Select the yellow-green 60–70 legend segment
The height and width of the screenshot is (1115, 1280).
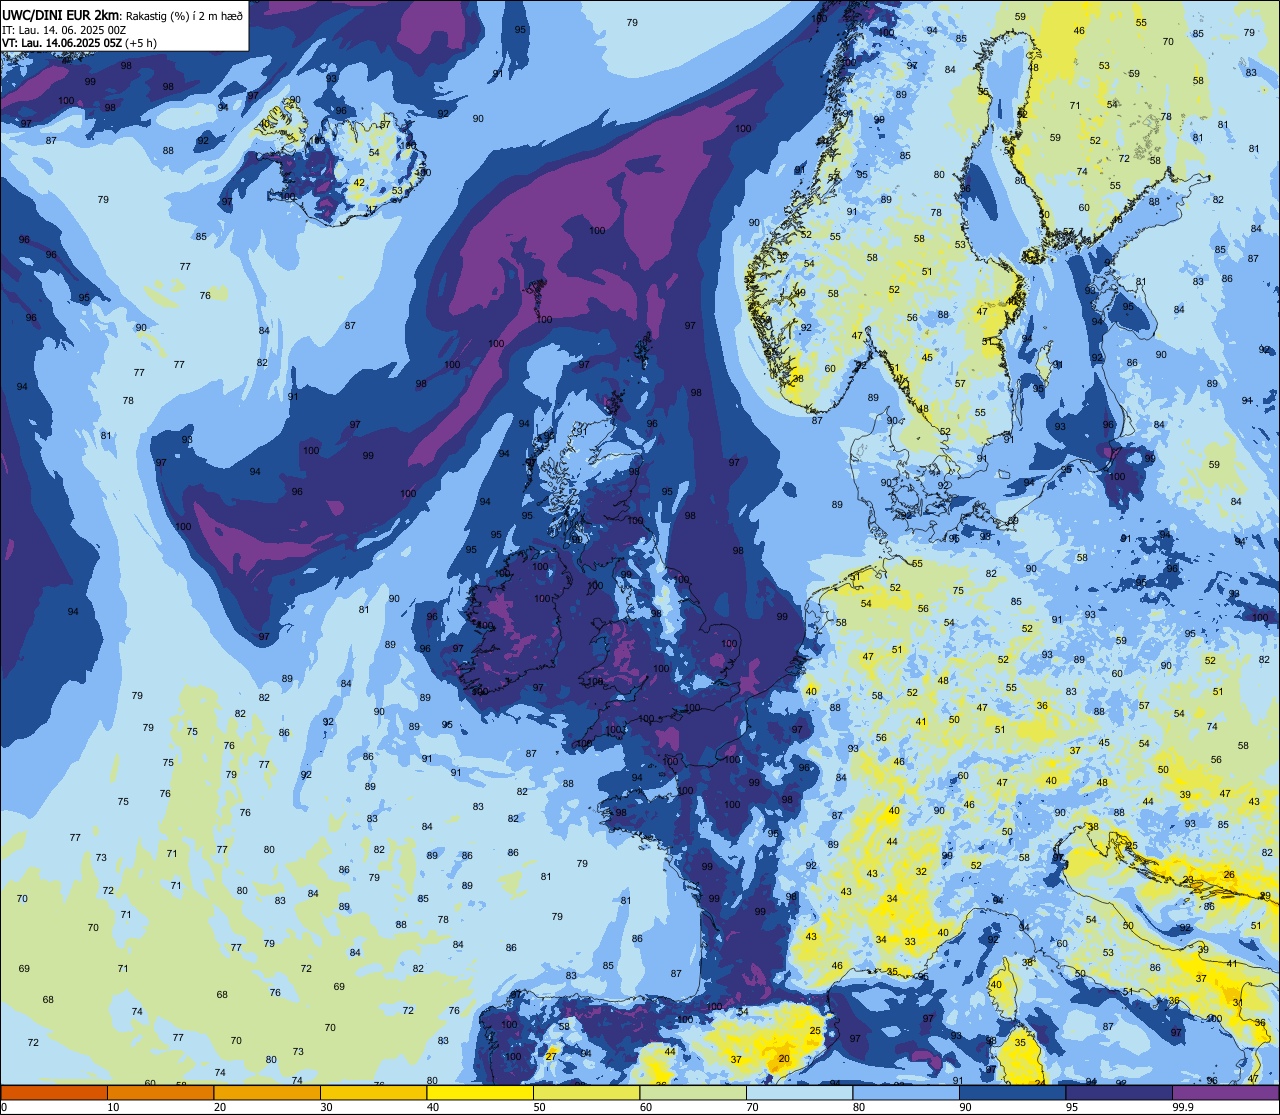[693, 1092]
